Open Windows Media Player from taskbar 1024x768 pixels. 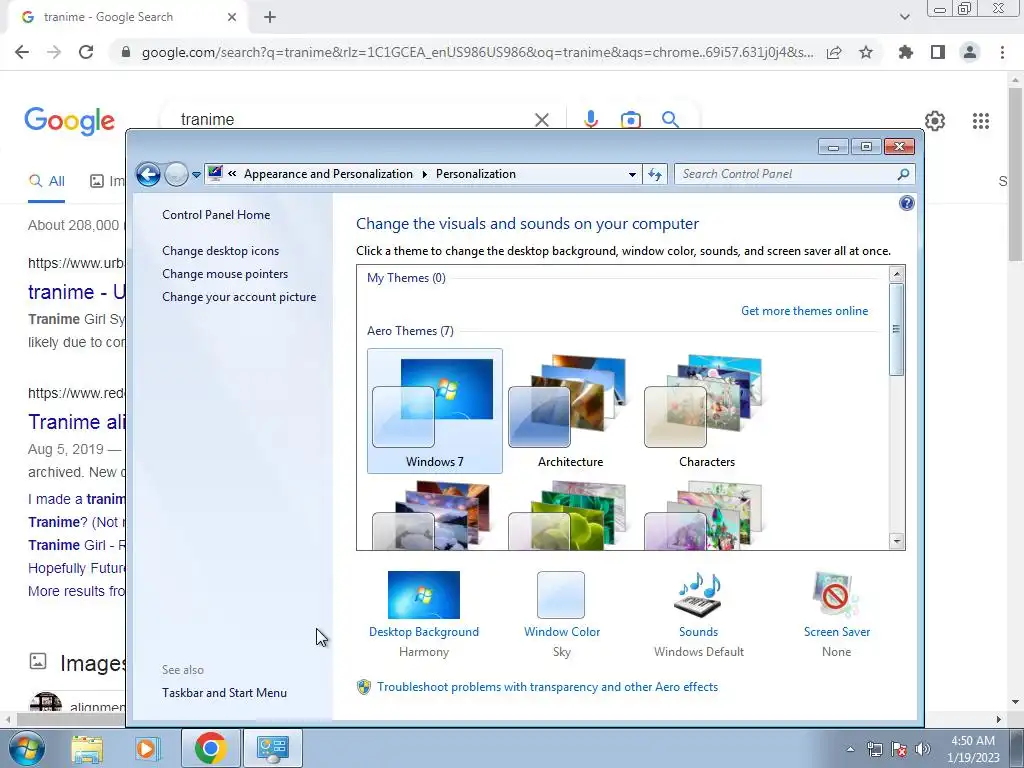click(147, 748)
